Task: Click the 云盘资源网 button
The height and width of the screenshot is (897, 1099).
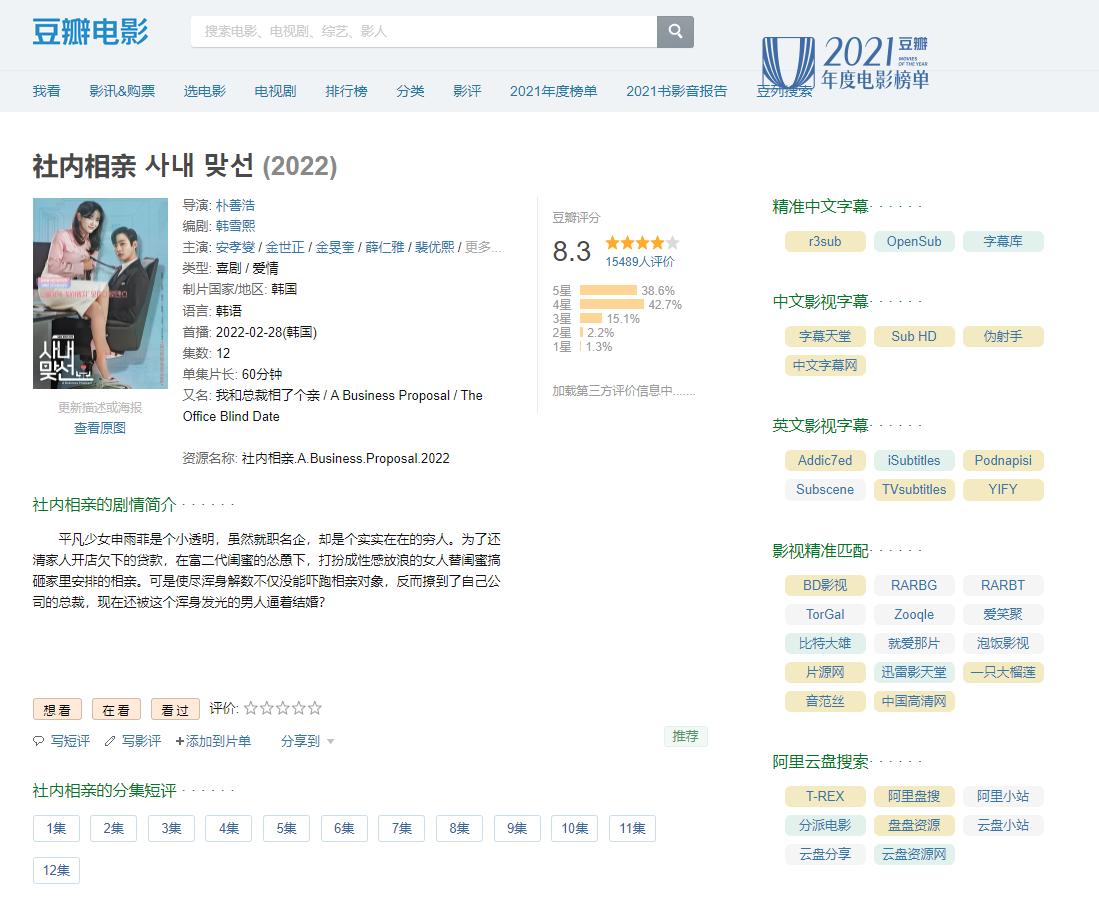Action: (x=914, y=854)
